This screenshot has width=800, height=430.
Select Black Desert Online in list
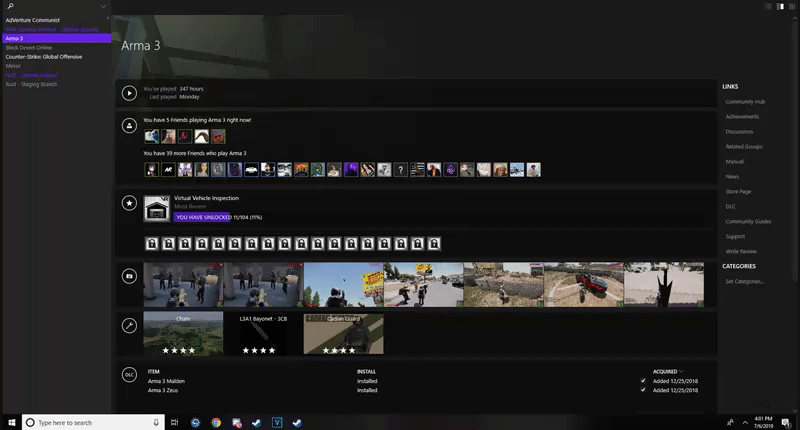(29, 47)
